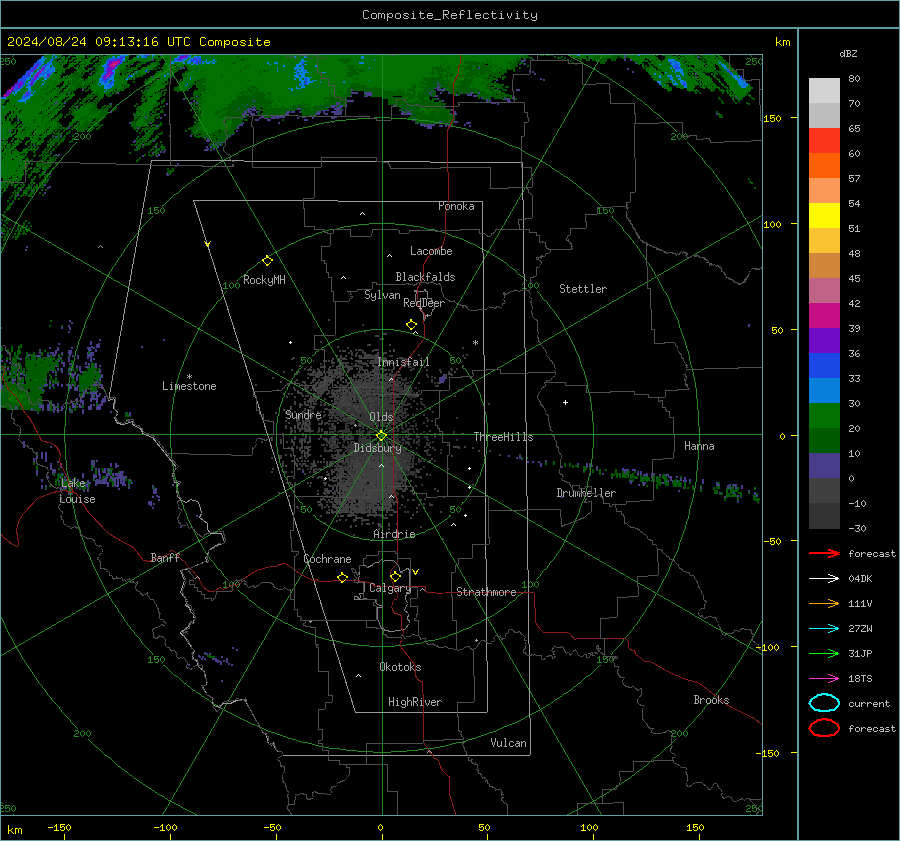Select the pink 42–45 dBZ swatch

click(824, 290)
